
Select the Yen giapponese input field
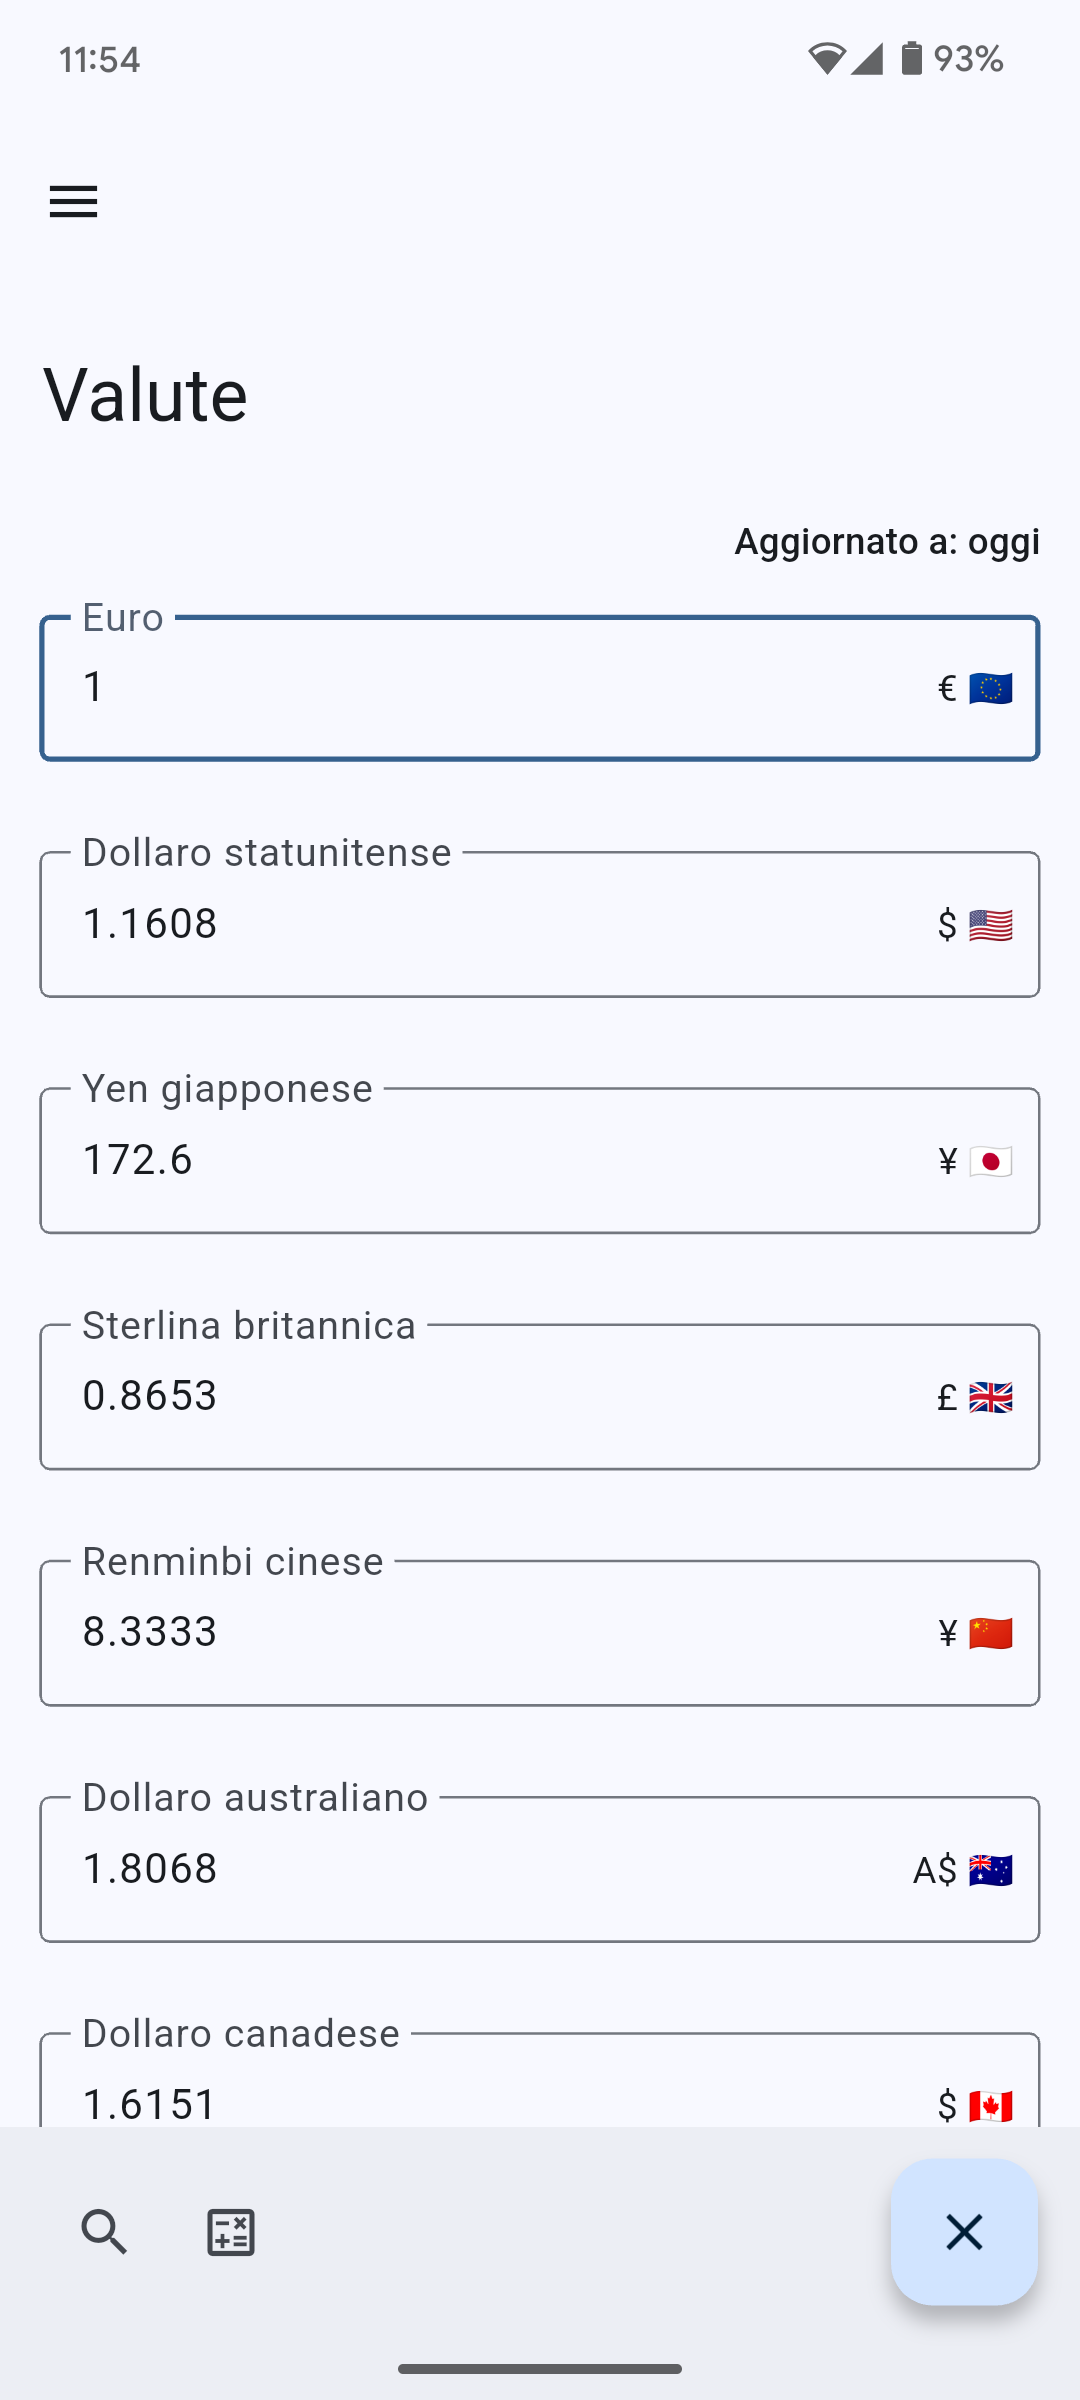point(480,1161)
